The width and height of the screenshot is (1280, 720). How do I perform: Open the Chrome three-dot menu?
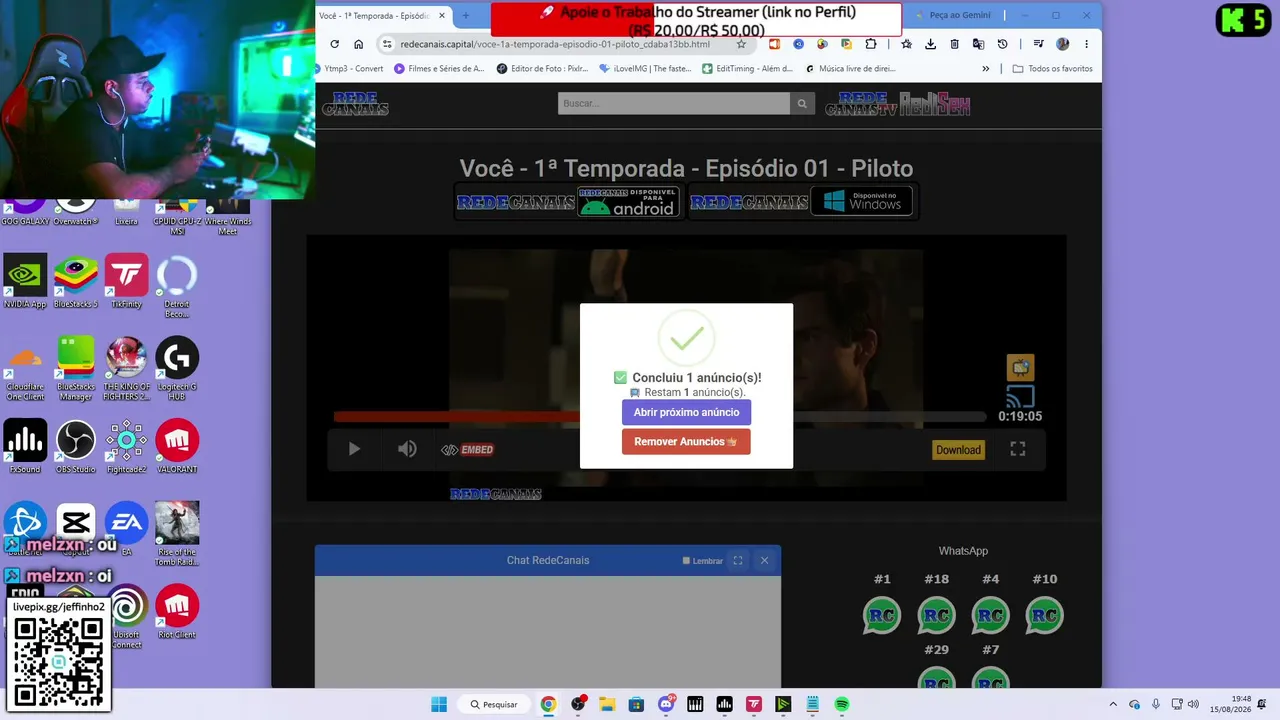1086,44
